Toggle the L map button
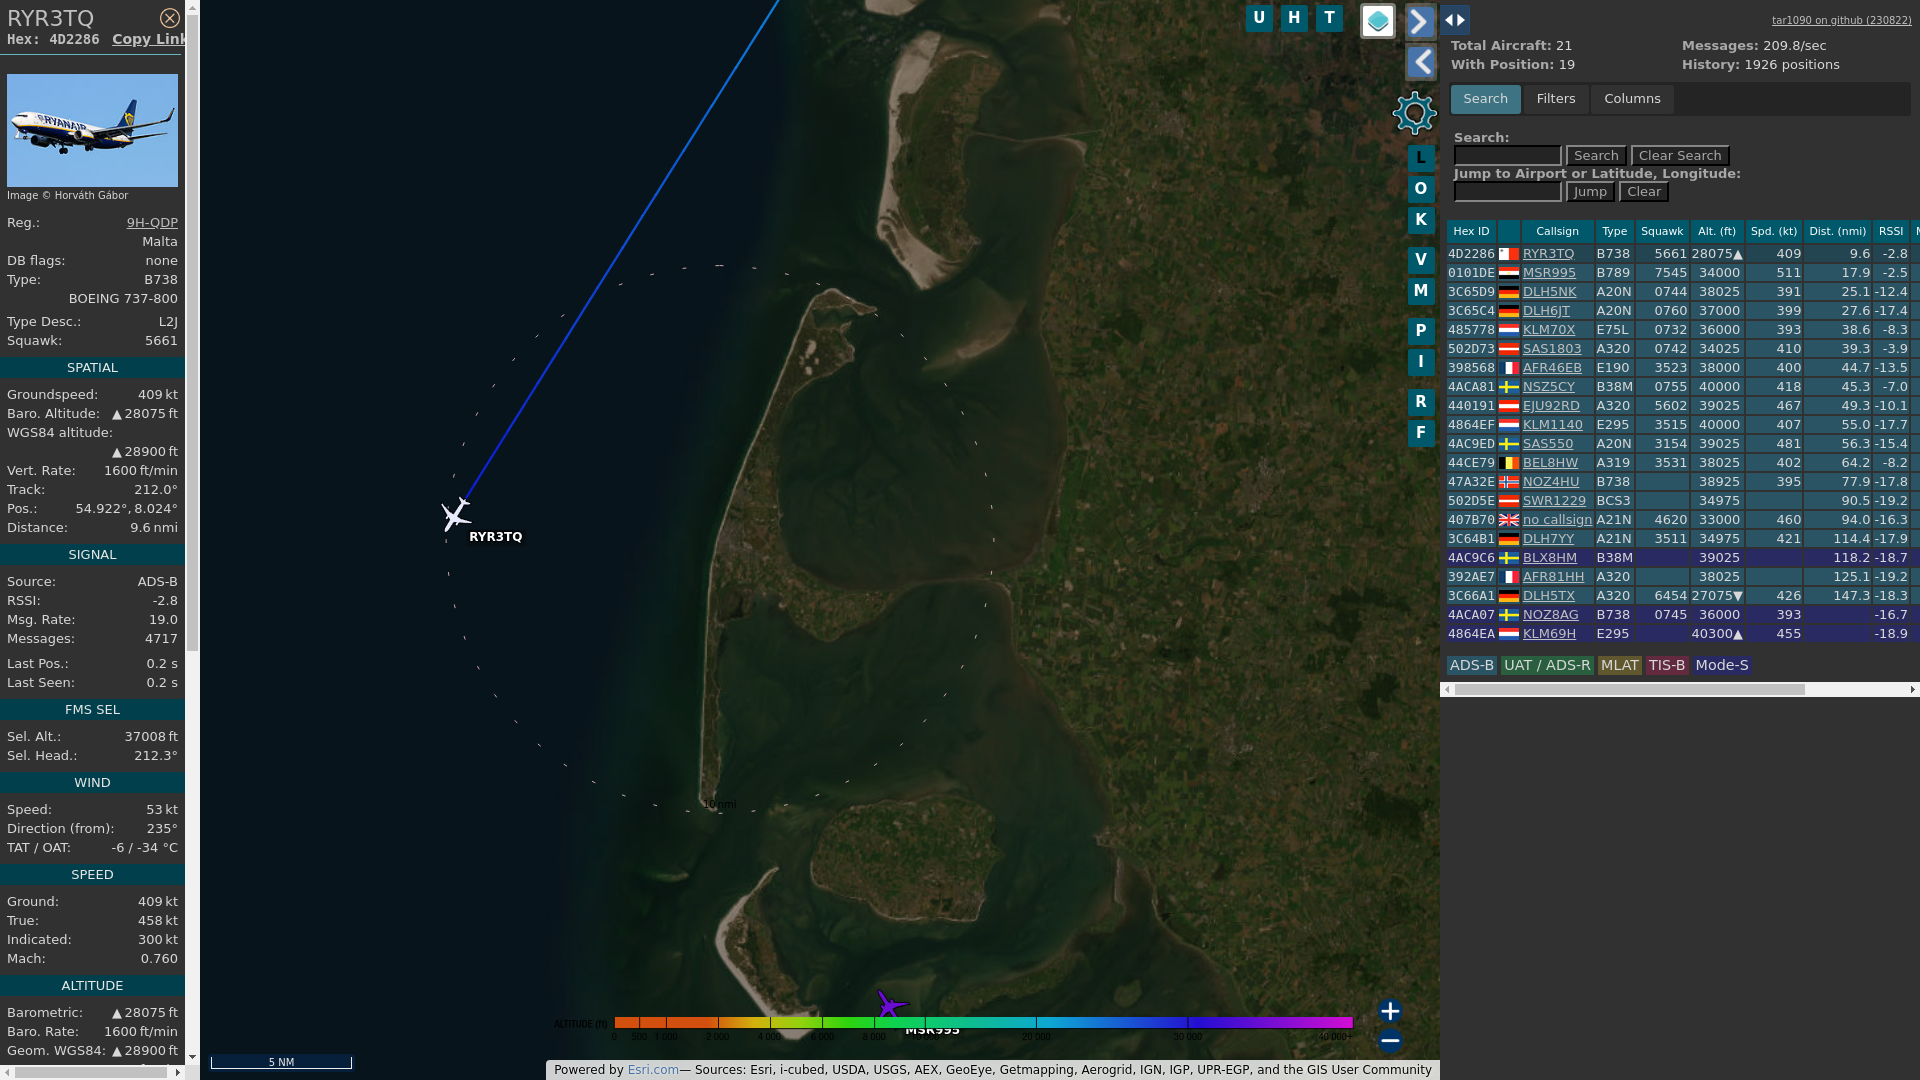This screenshot has height=1080, width=1920. pos(1421,158)
